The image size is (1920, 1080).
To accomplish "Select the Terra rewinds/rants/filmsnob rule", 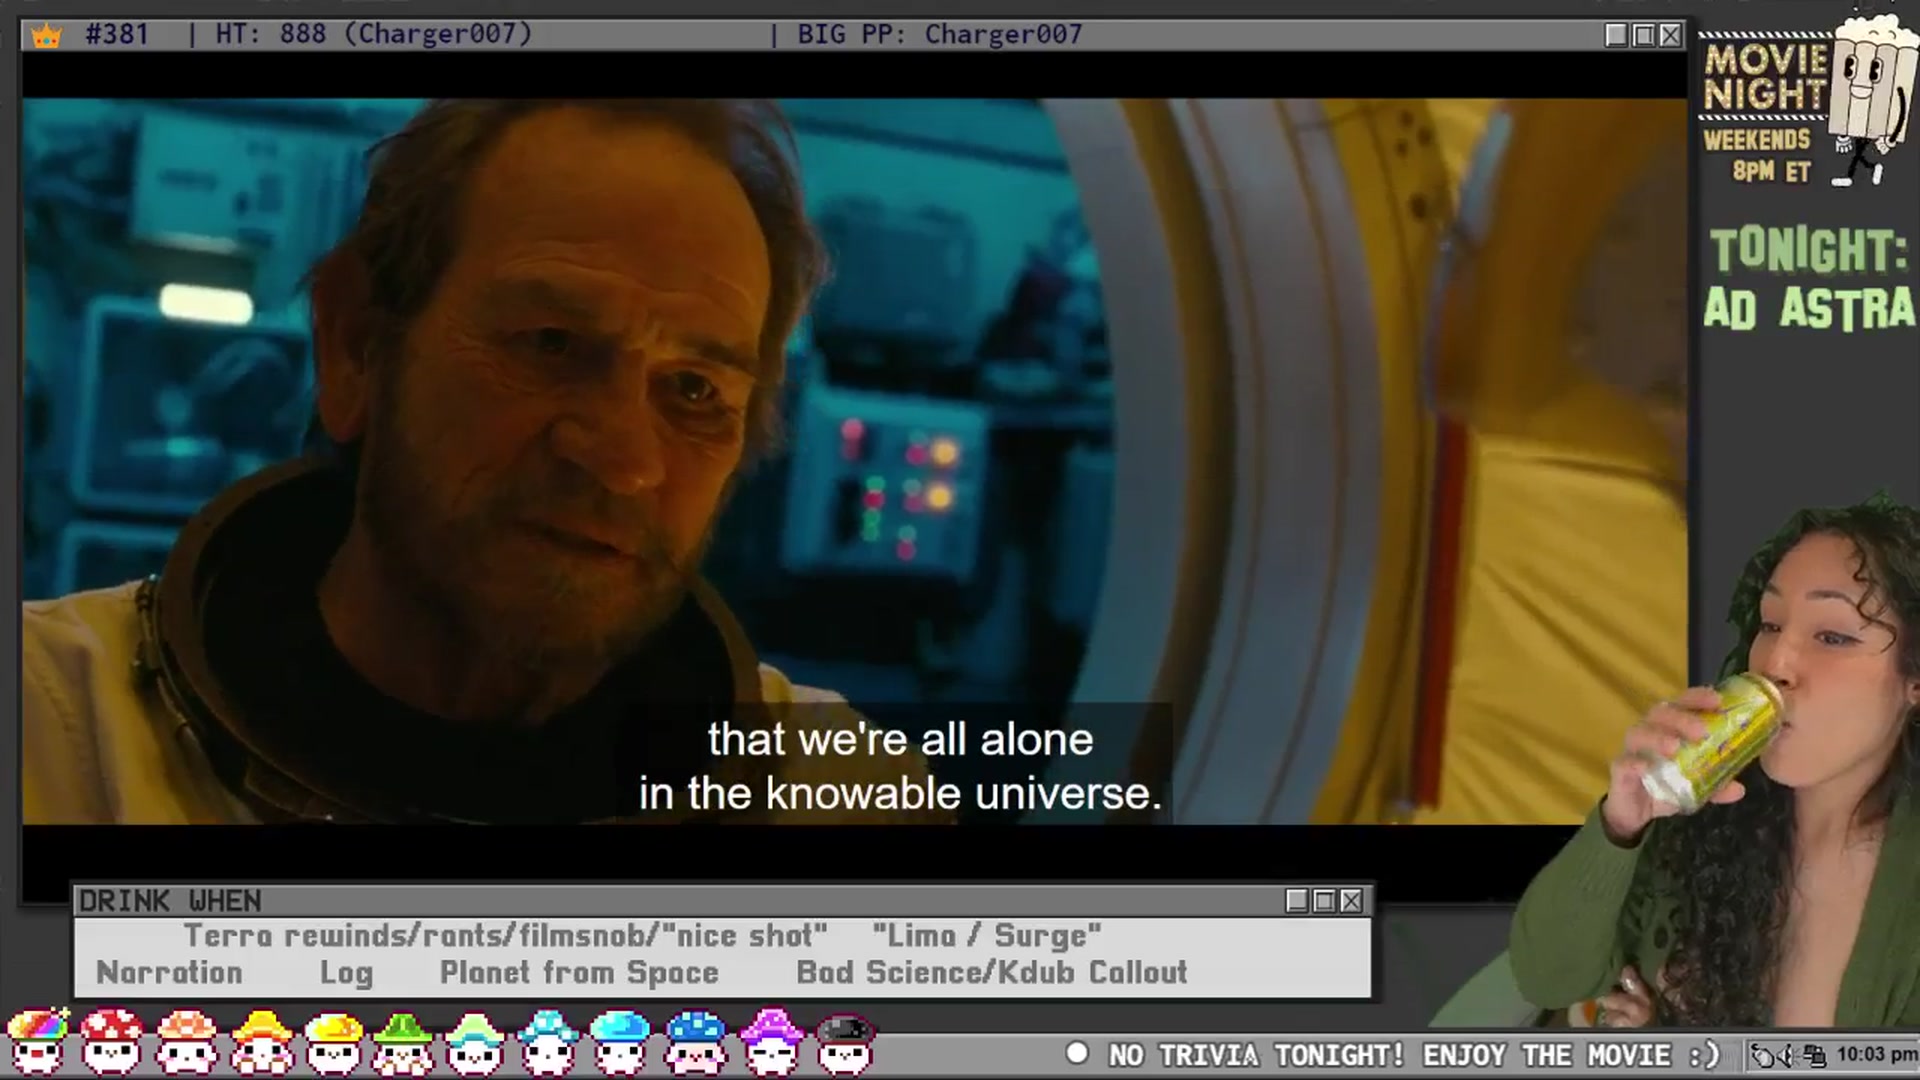I will [505, 936].
